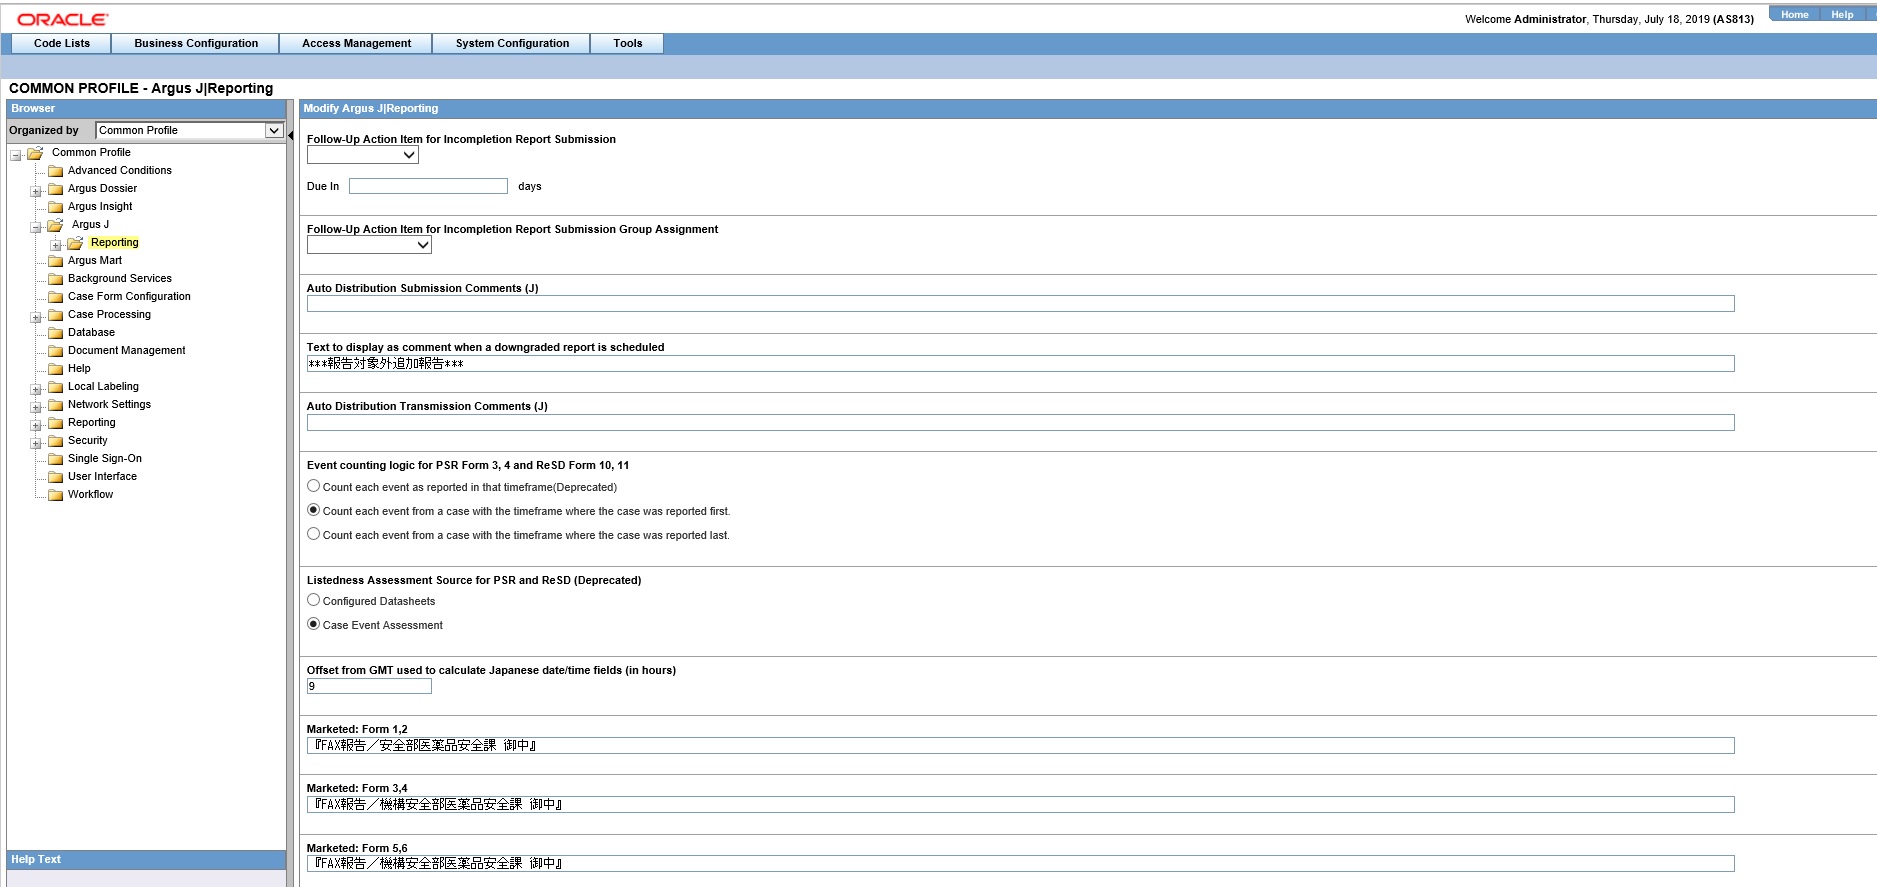Viewport: 1877px width, 887px height.
Task: Click the Document Management folder icon
Action: point(56,351)
